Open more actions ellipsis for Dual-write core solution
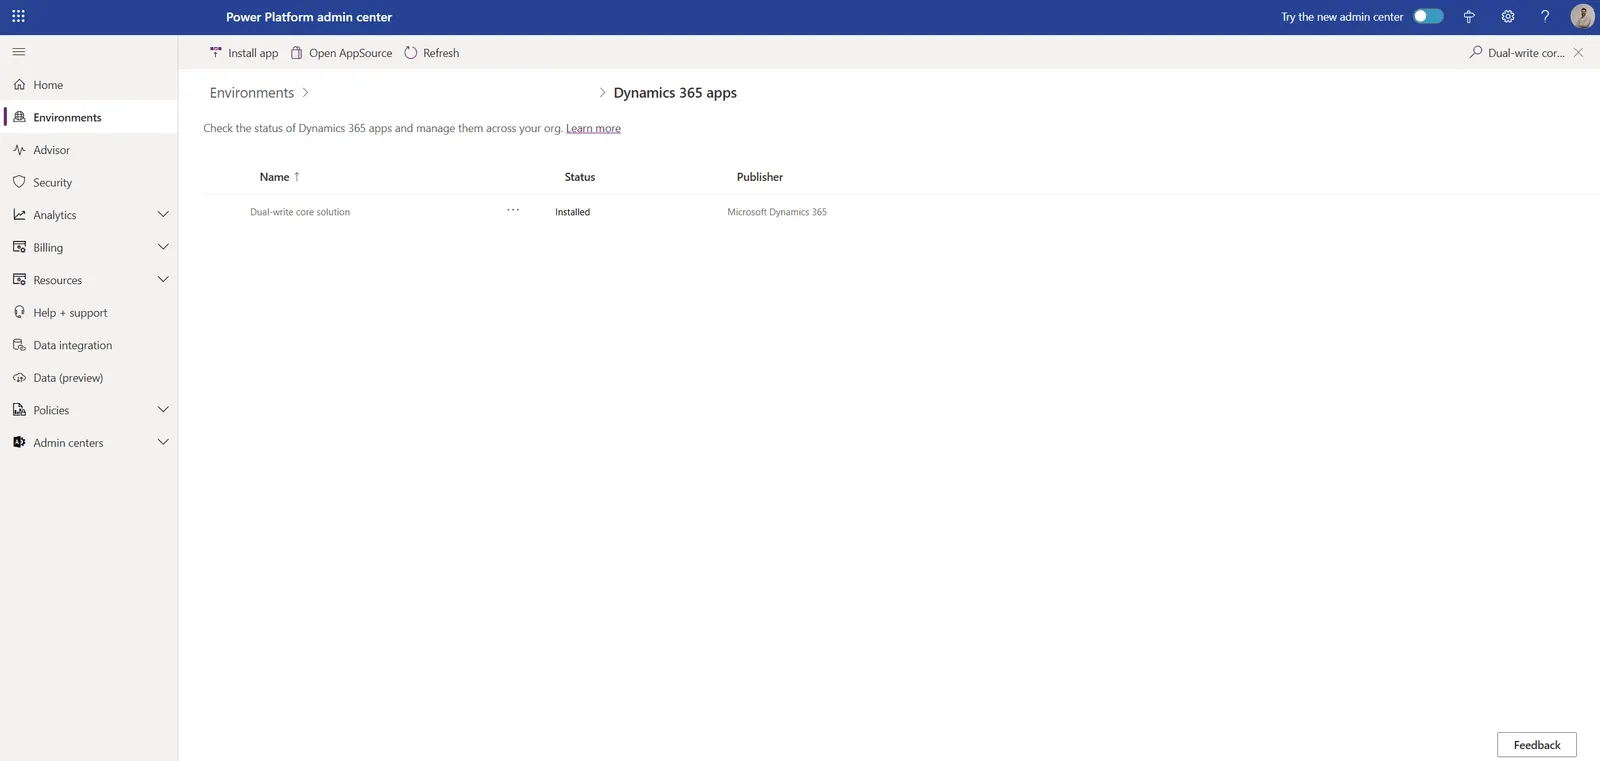Viewport: 1600px width, 761px height. [x=513, y=210]
